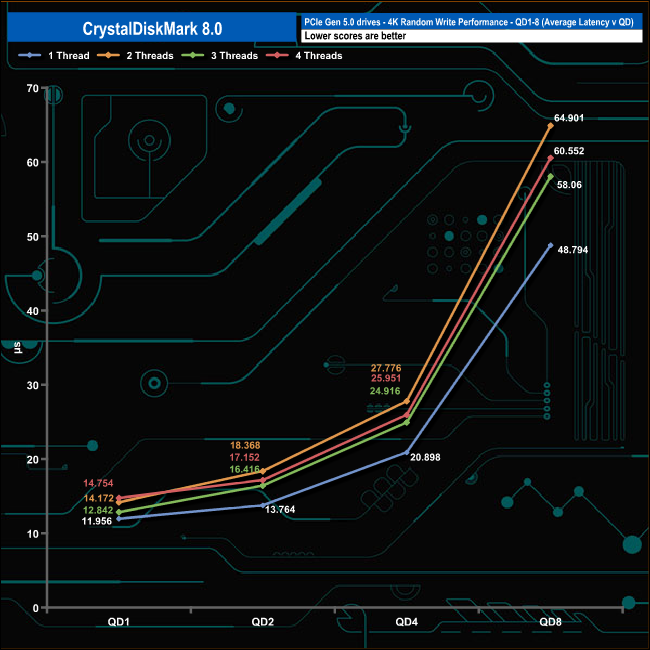The width and height of the screenshot is (650, 650).
Task: Click the 20.898 data label at QD4
Action: point(425,457)
